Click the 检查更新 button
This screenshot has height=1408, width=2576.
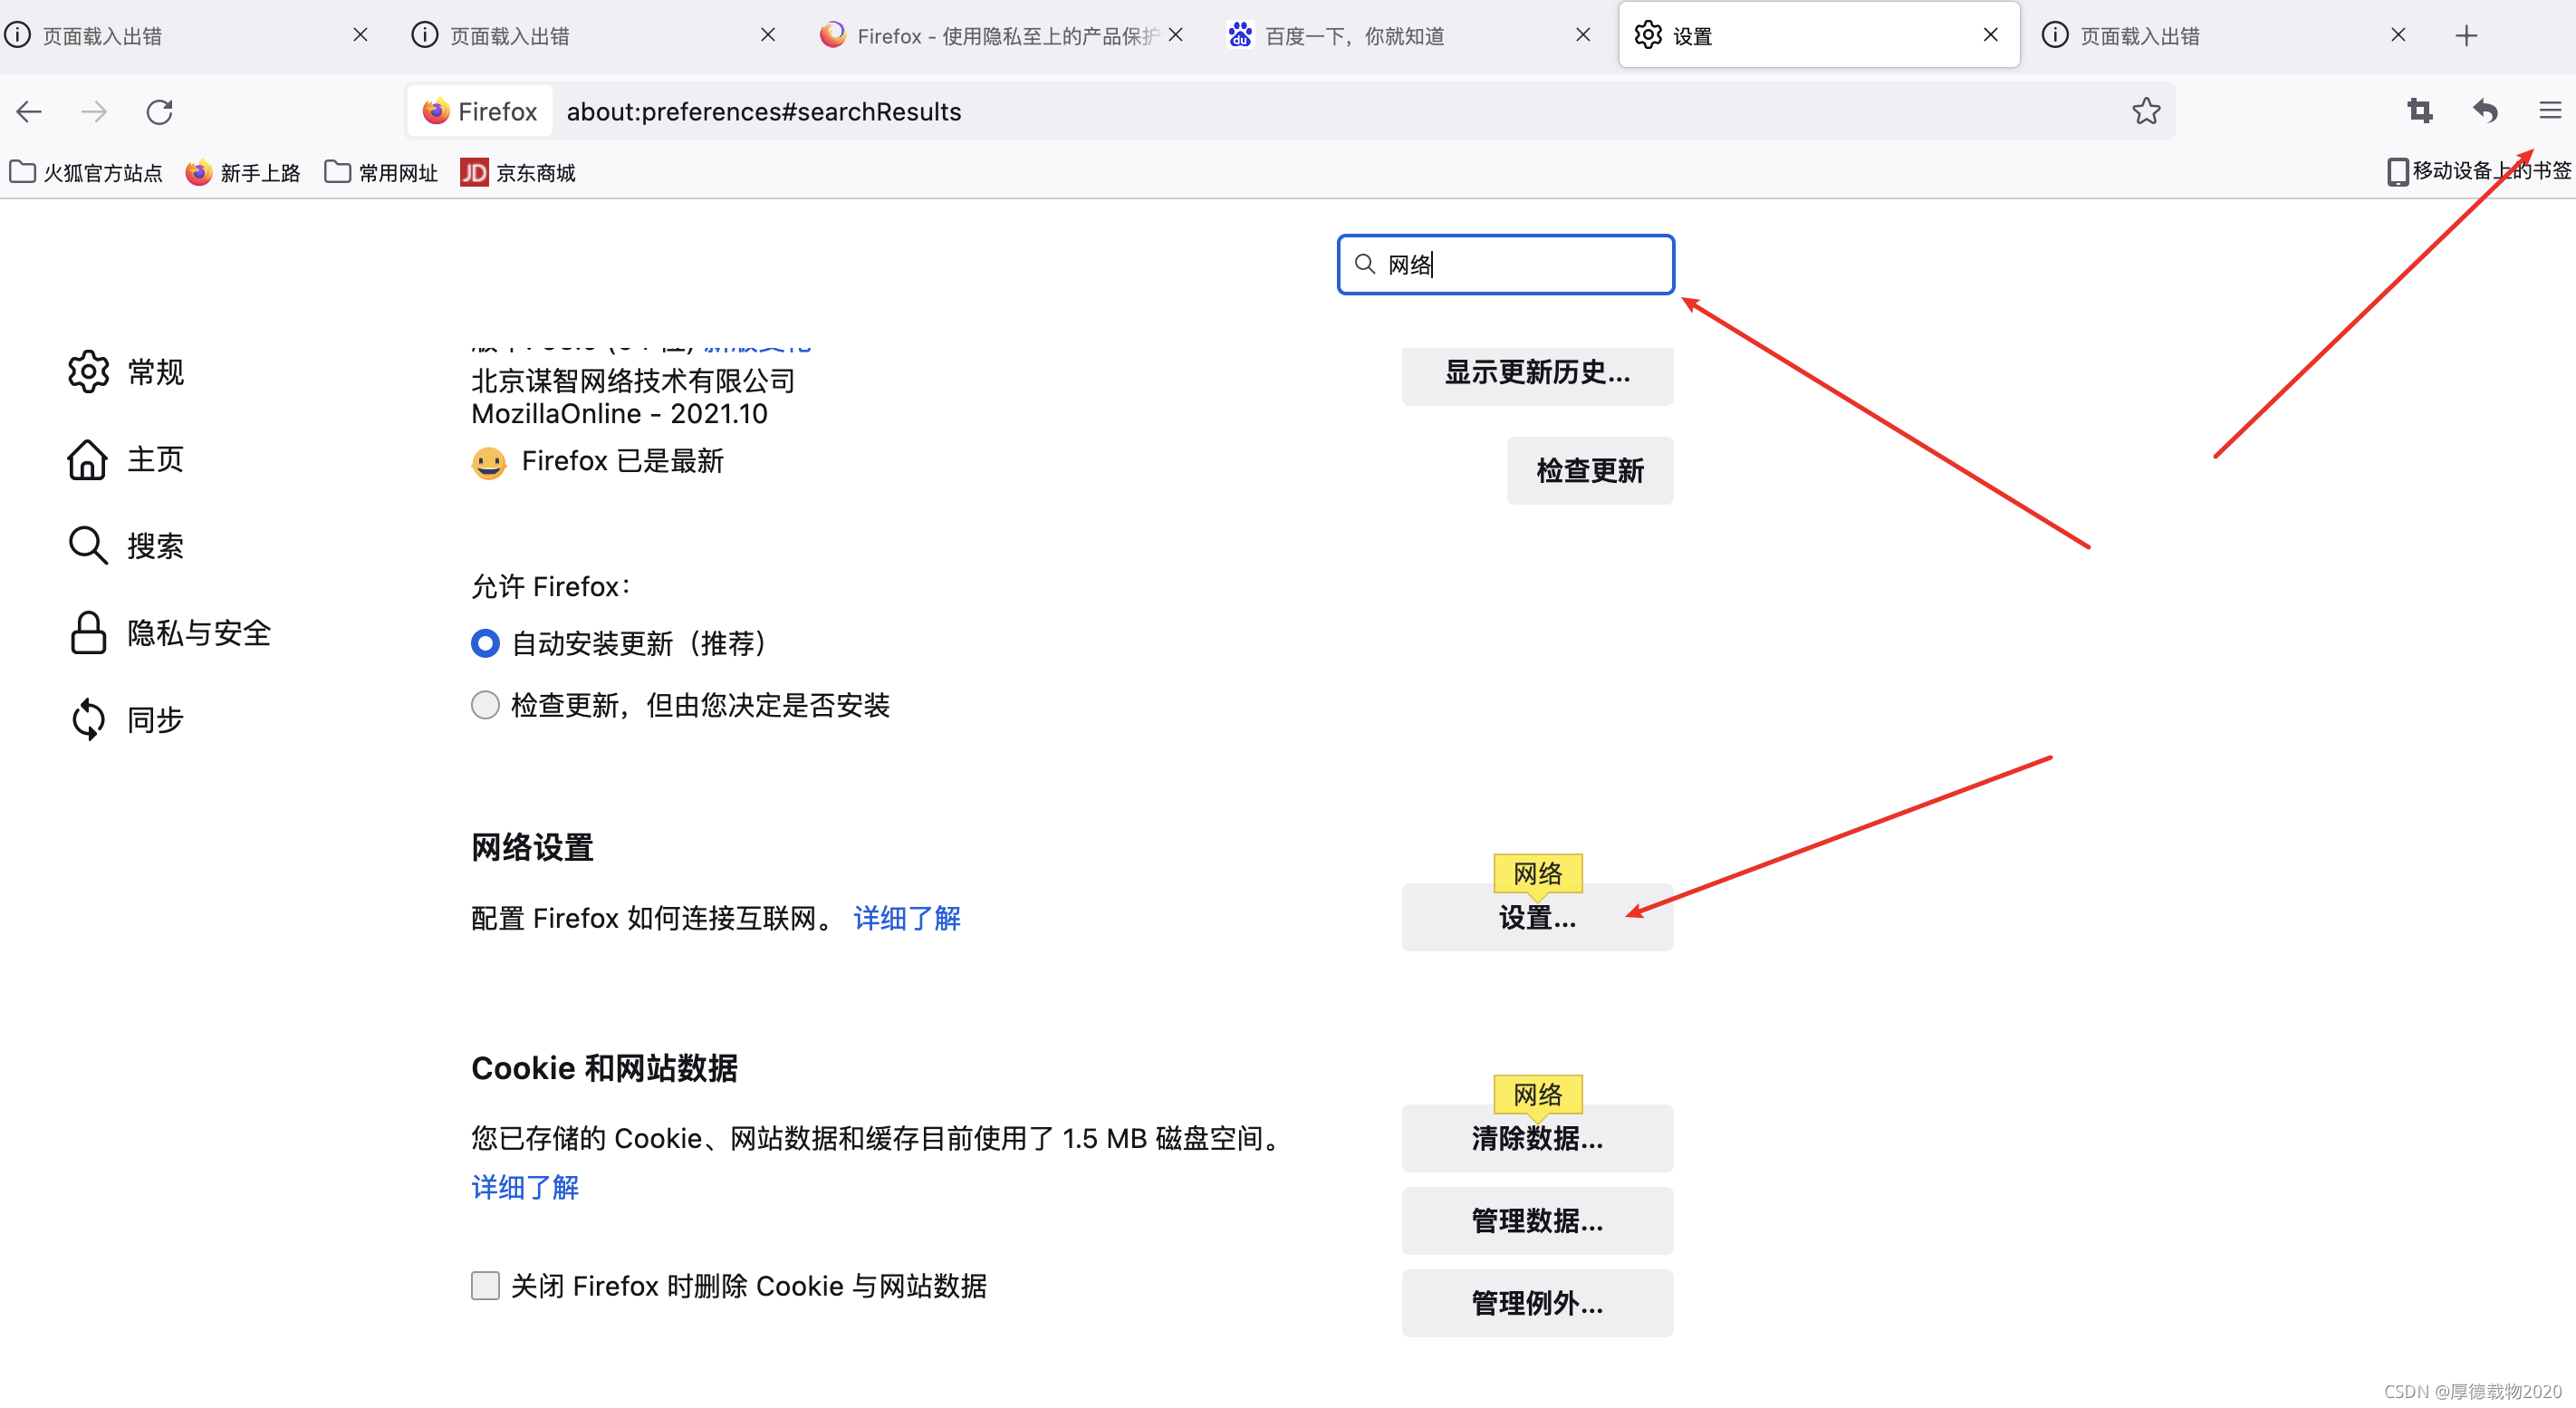tap(1589, 470)
